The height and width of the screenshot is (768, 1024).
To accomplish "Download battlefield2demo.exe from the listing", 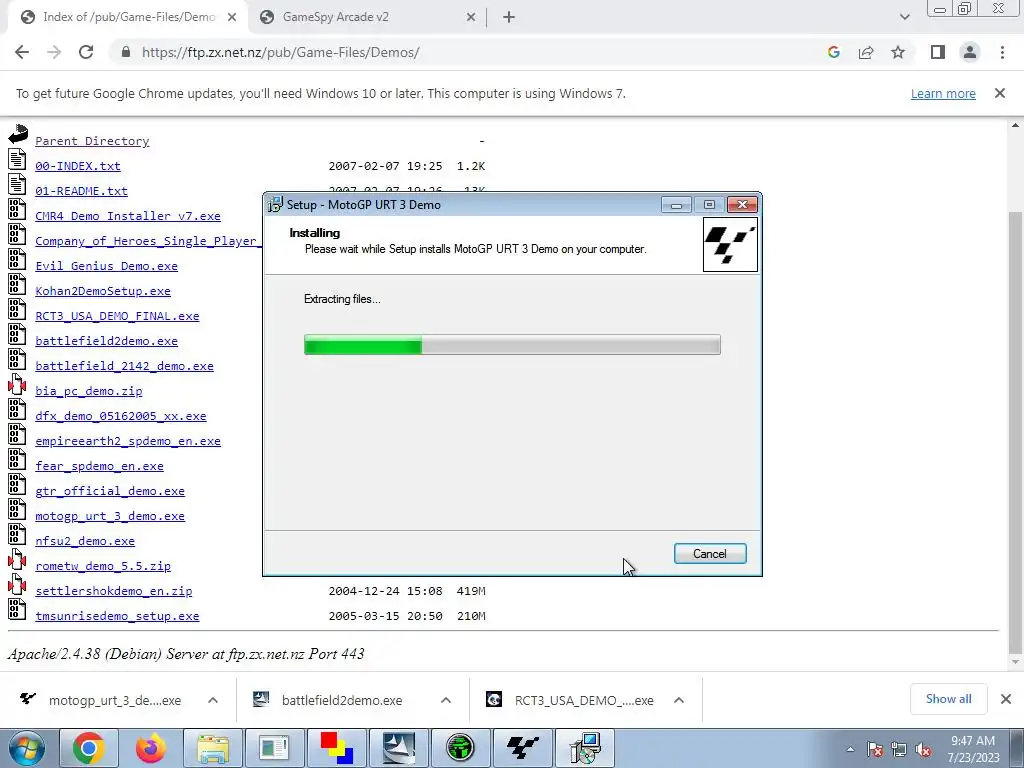I will tap(106, 341).
